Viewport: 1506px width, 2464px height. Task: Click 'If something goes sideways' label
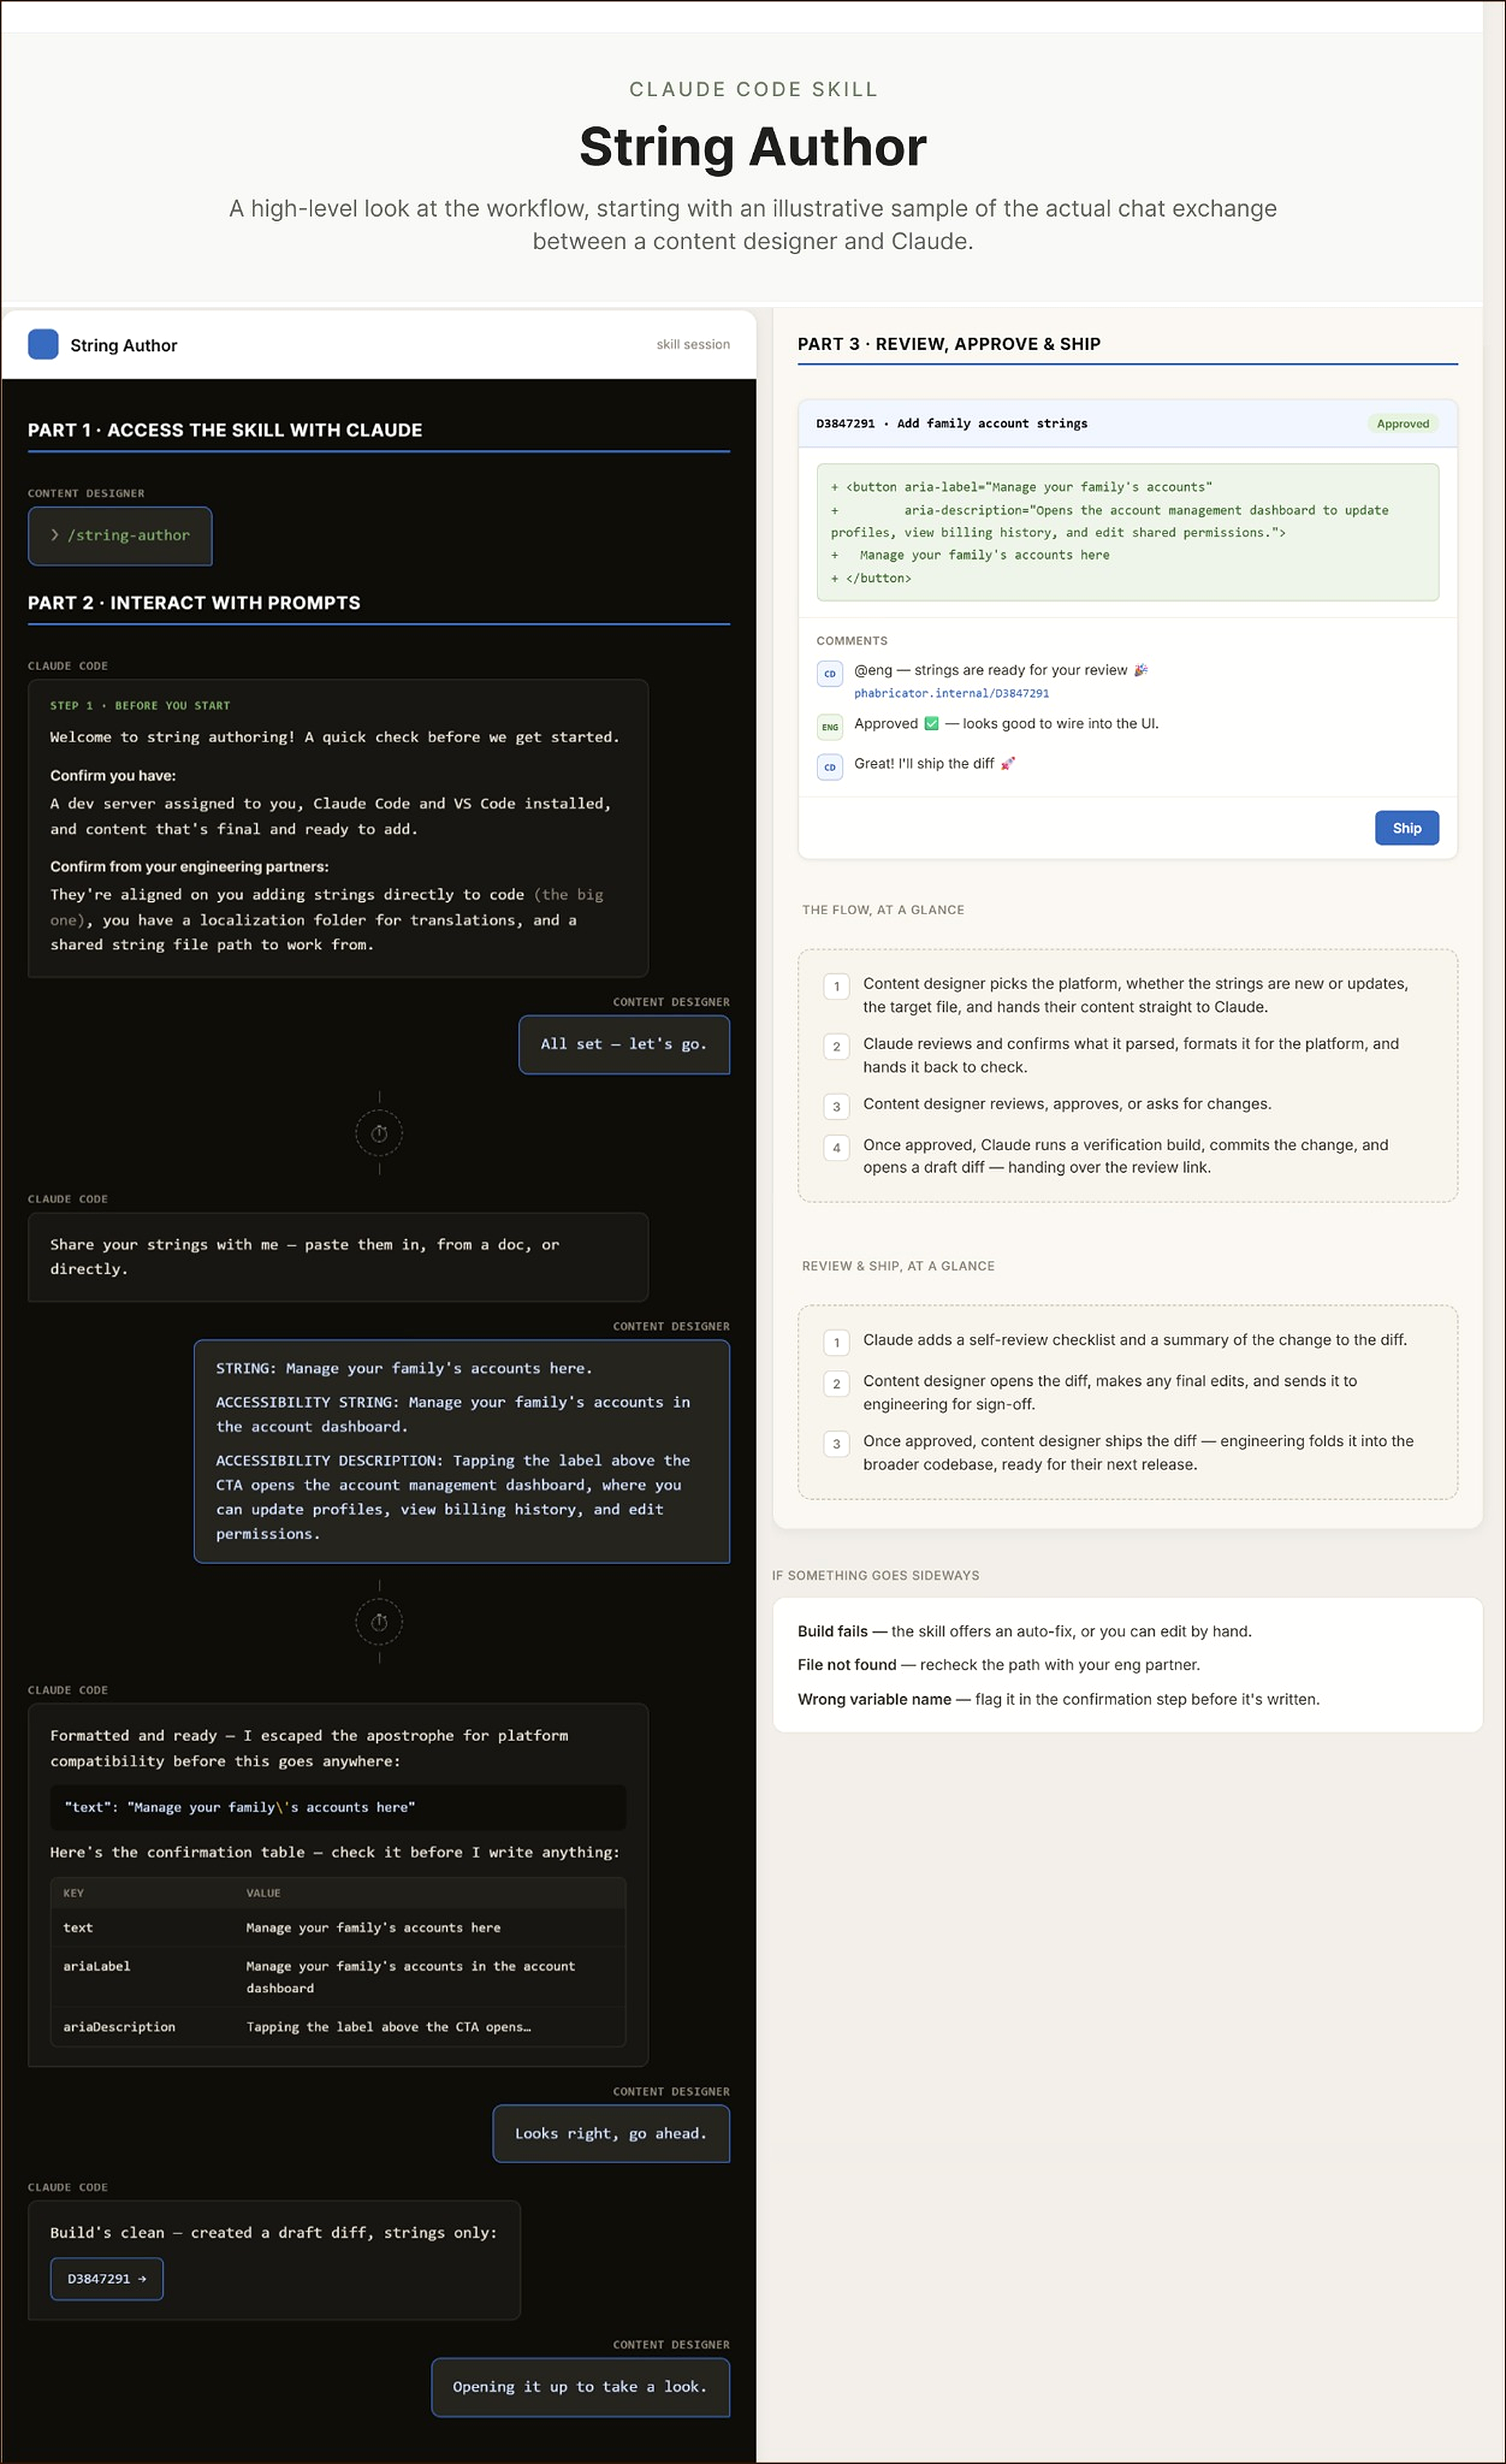click(x=875, y=1575)
